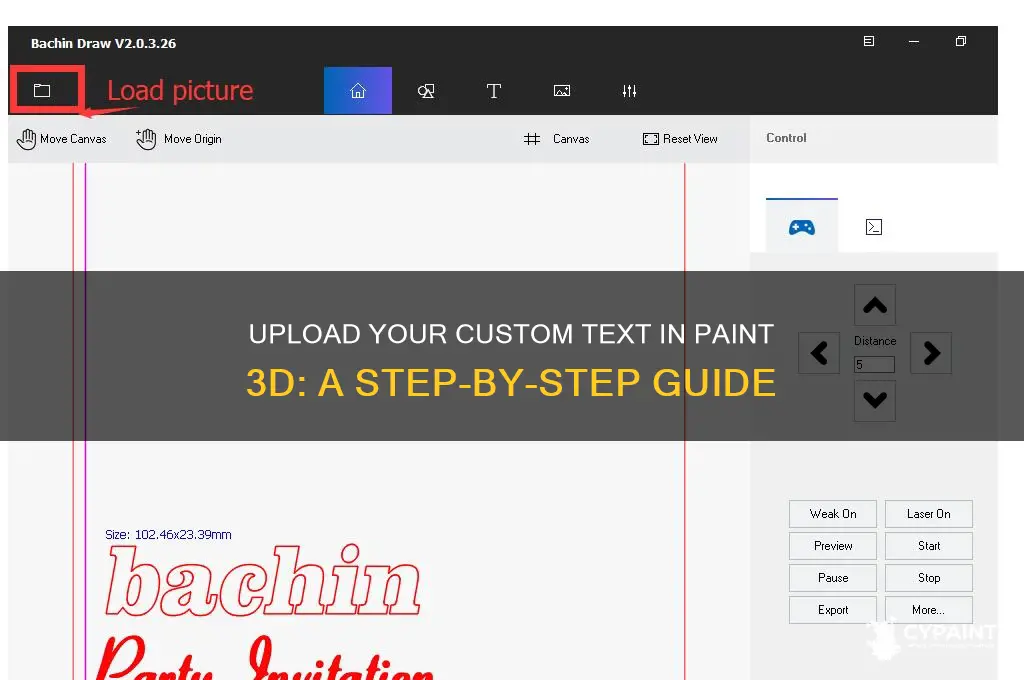This screenshot has height=680, width=1024.
Task: Select the bachin outlined text object
Action: point(263,581)
